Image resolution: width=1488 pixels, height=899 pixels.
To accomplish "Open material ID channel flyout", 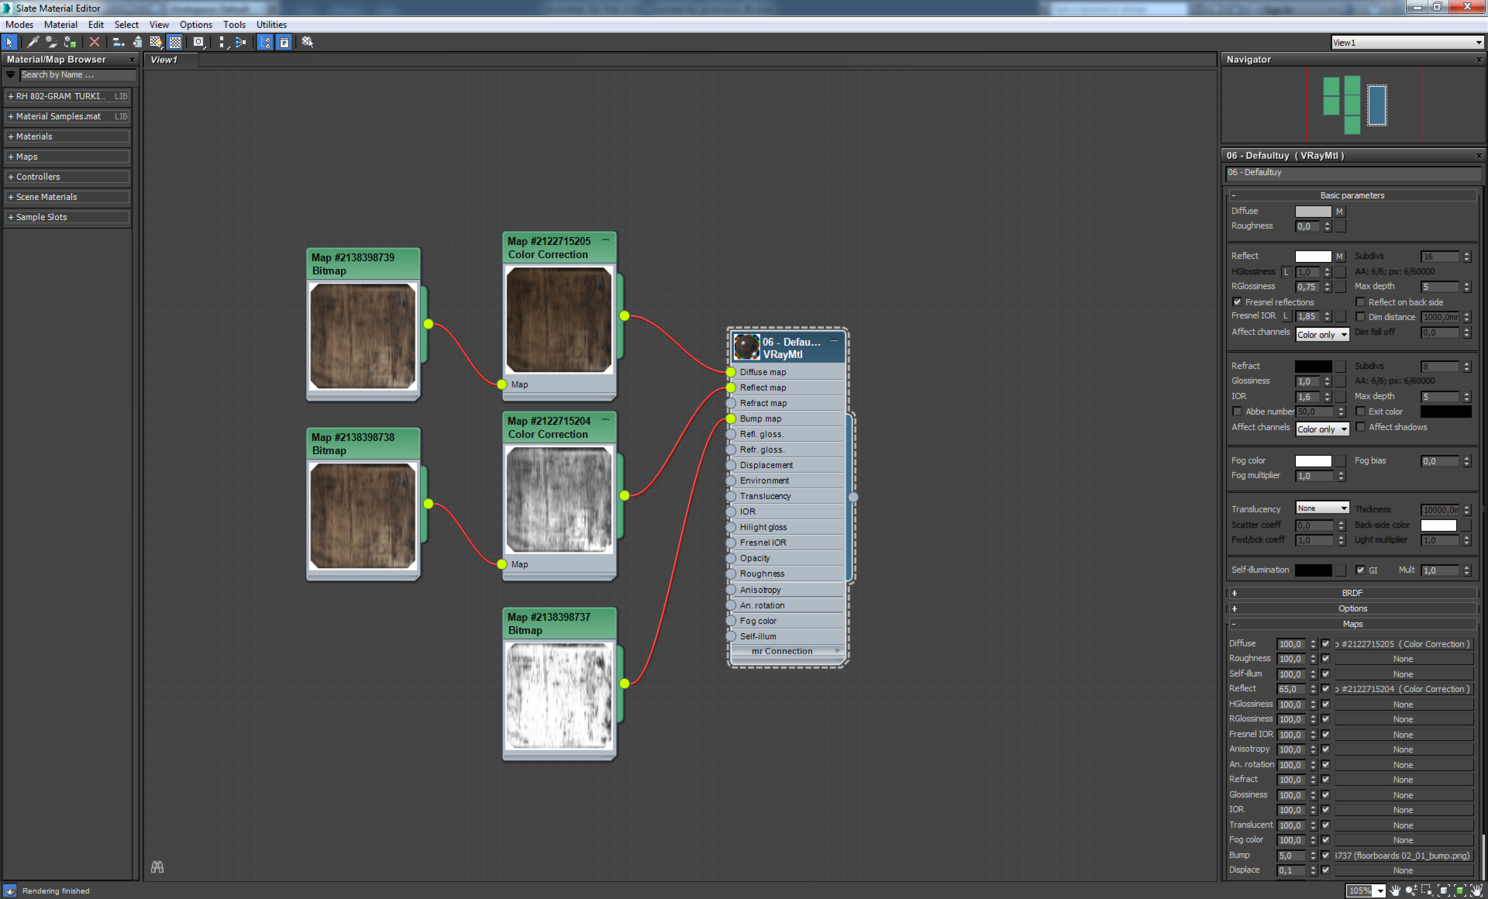I will tap(199, 42).
